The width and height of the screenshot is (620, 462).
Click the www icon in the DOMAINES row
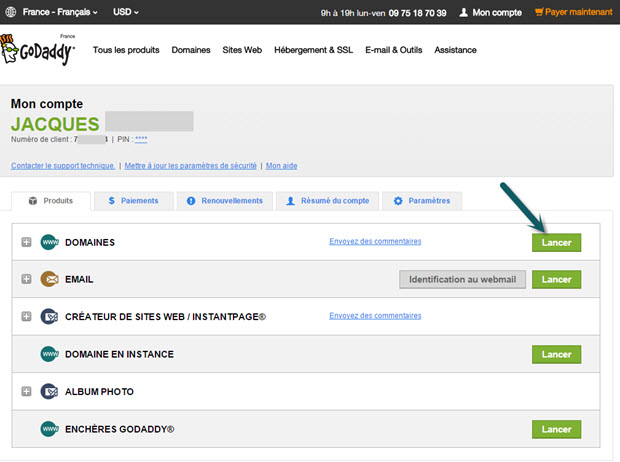click(49, 242)
